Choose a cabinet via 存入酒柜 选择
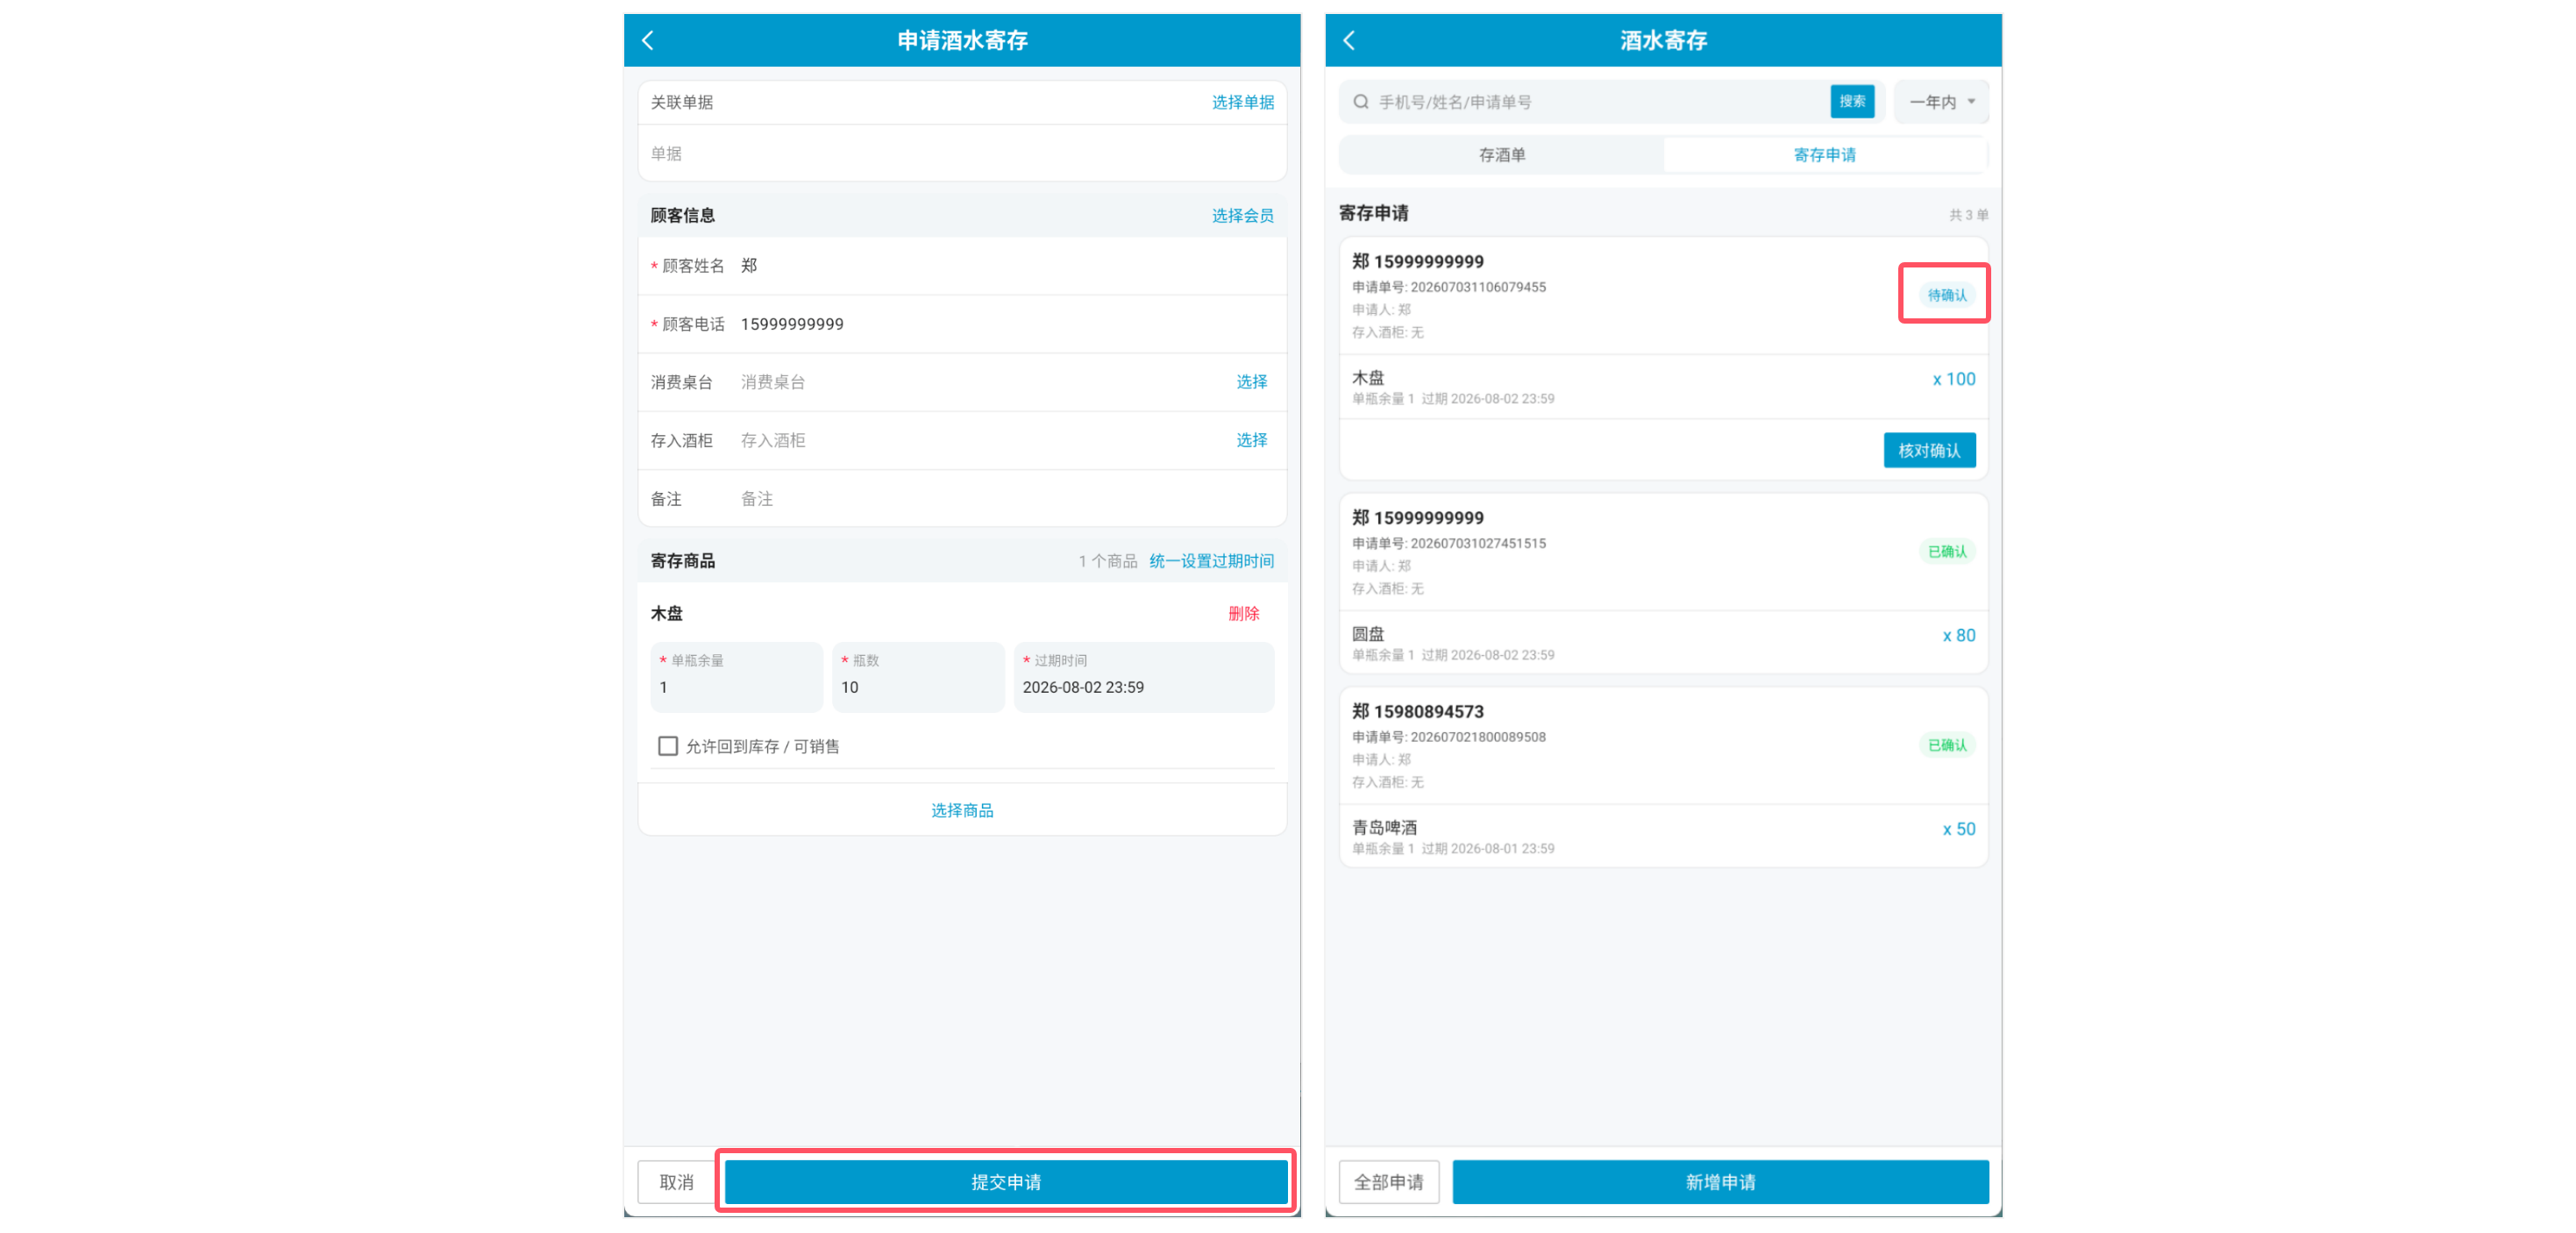The height and width of the screenshot is (1233, 2576). (1251, 440)
